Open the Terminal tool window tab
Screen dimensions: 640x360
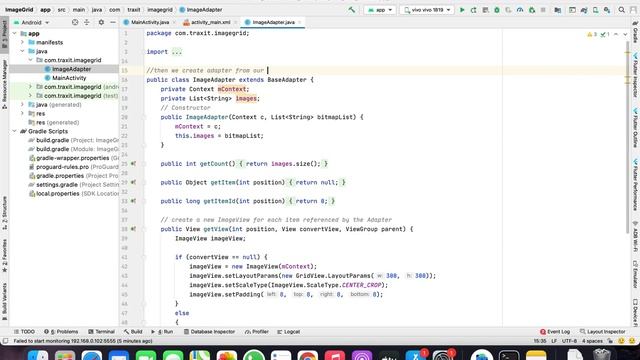(101, 332)
